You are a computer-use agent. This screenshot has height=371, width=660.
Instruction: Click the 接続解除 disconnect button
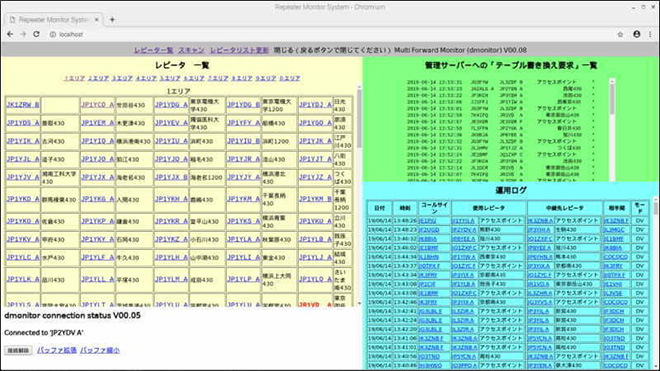click(x=18, y=350)
